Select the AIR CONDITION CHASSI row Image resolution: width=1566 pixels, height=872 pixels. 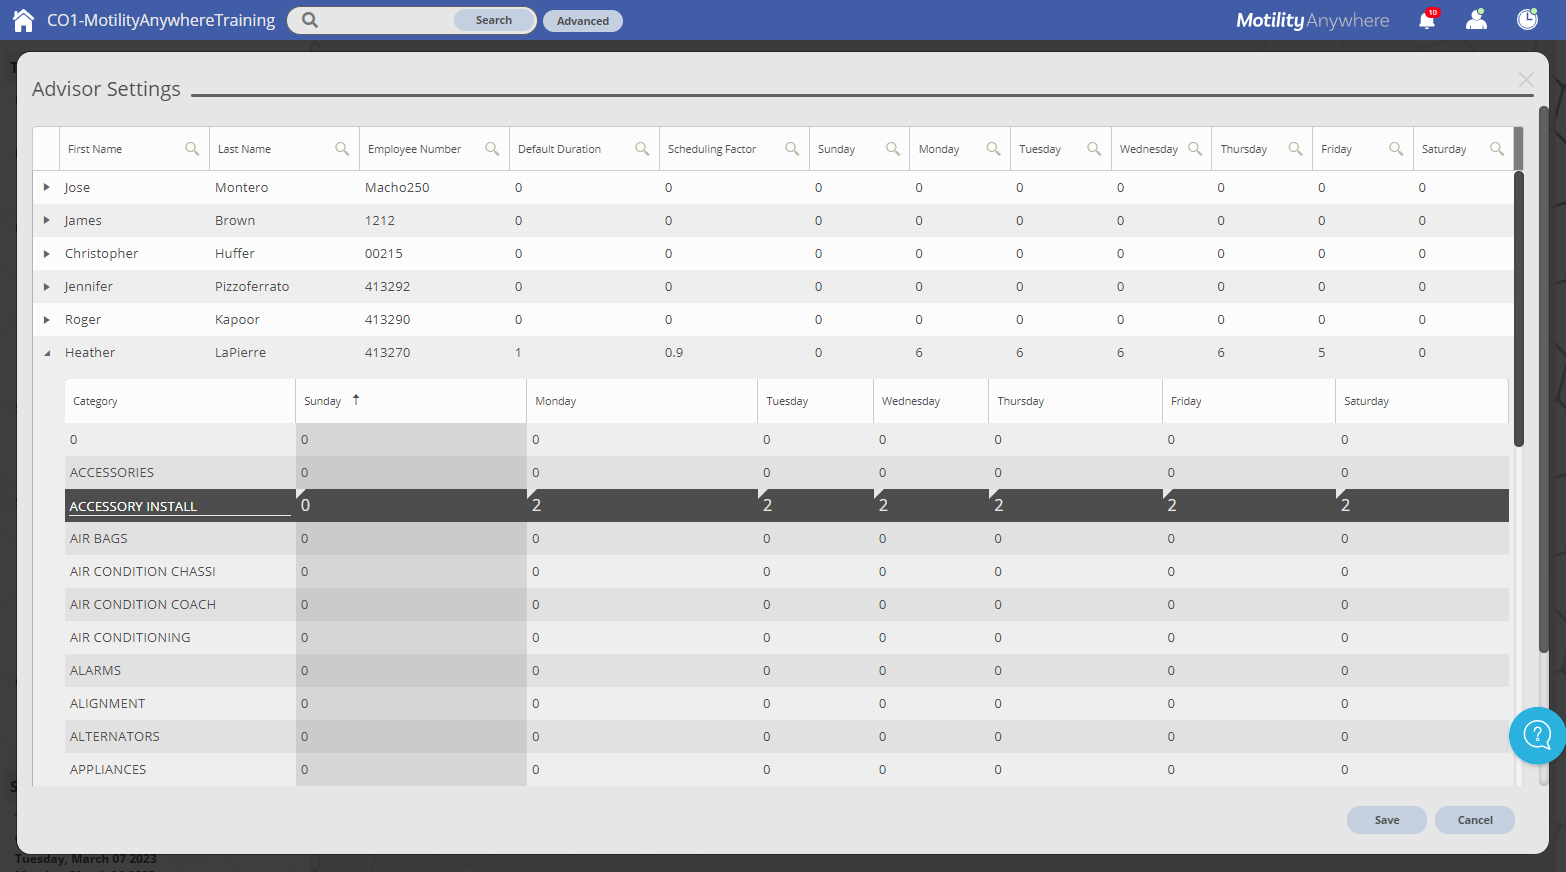pyautogui.click(x=787, y=572)
